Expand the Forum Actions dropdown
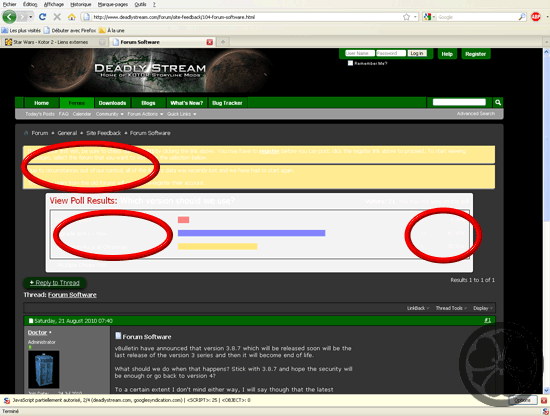The width and height of the screenshot is (550, 416). 145,114
